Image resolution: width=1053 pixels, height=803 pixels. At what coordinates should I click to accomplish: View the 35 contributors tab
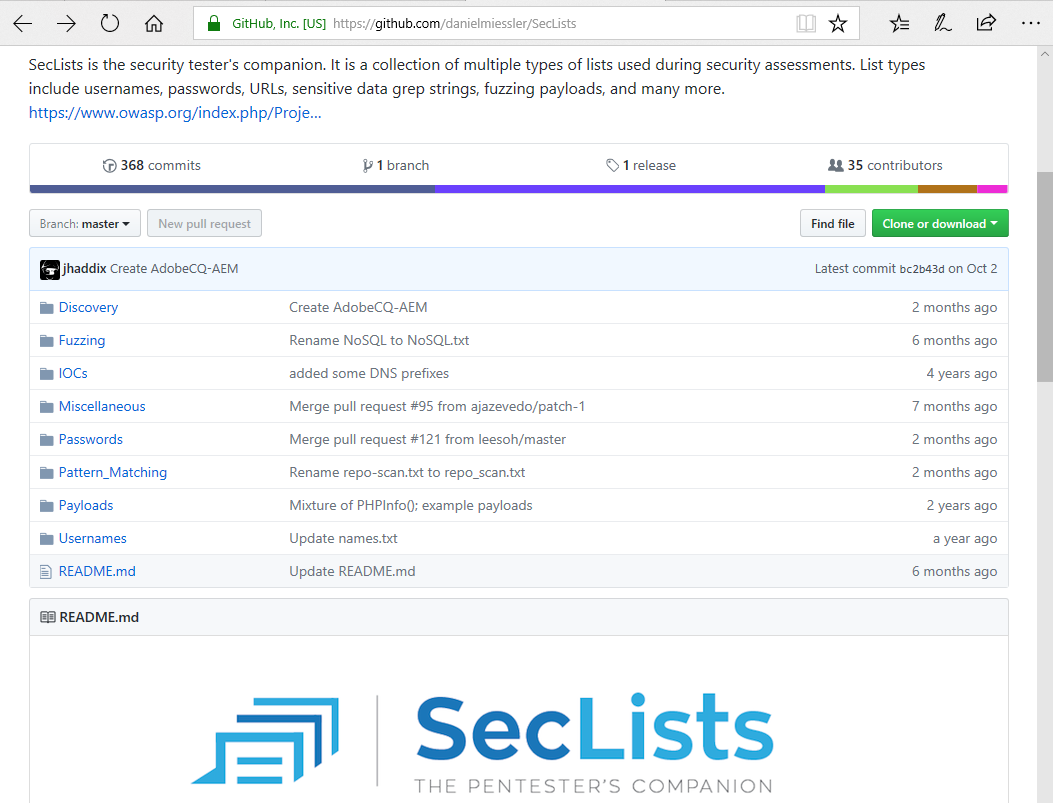[x=885, y=166]
